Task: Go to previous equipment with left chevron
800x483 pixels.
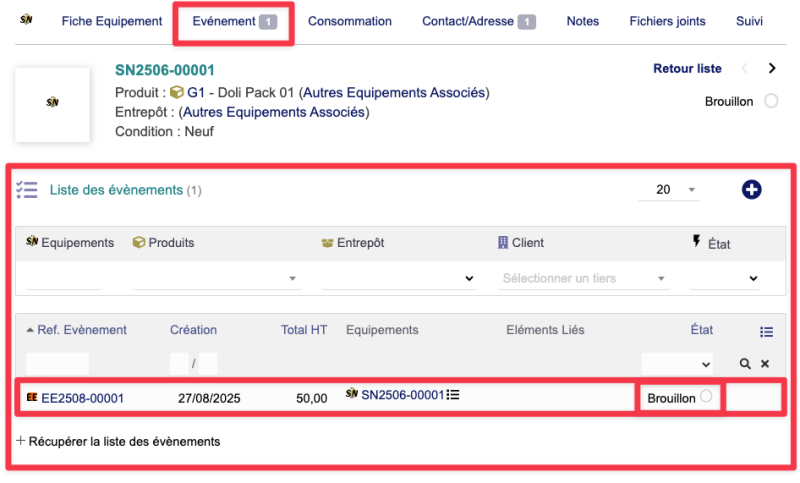Action: coord(743,69)
